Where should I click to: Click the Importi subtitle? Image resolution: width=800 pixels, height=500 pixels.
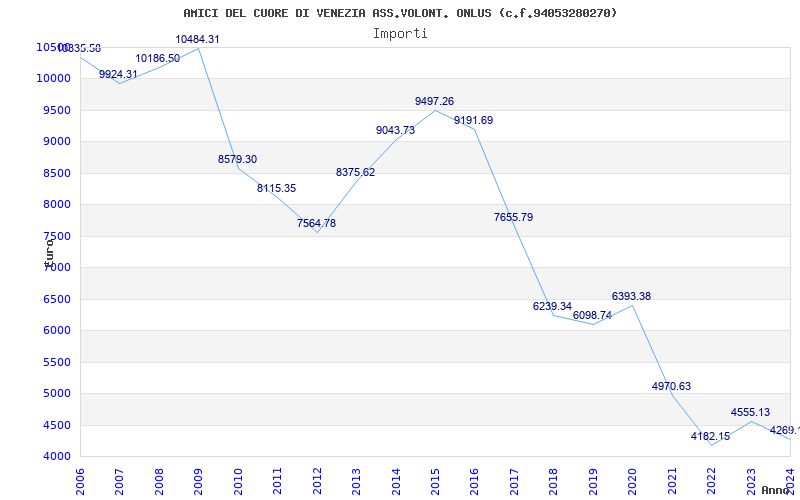point(400,34)
